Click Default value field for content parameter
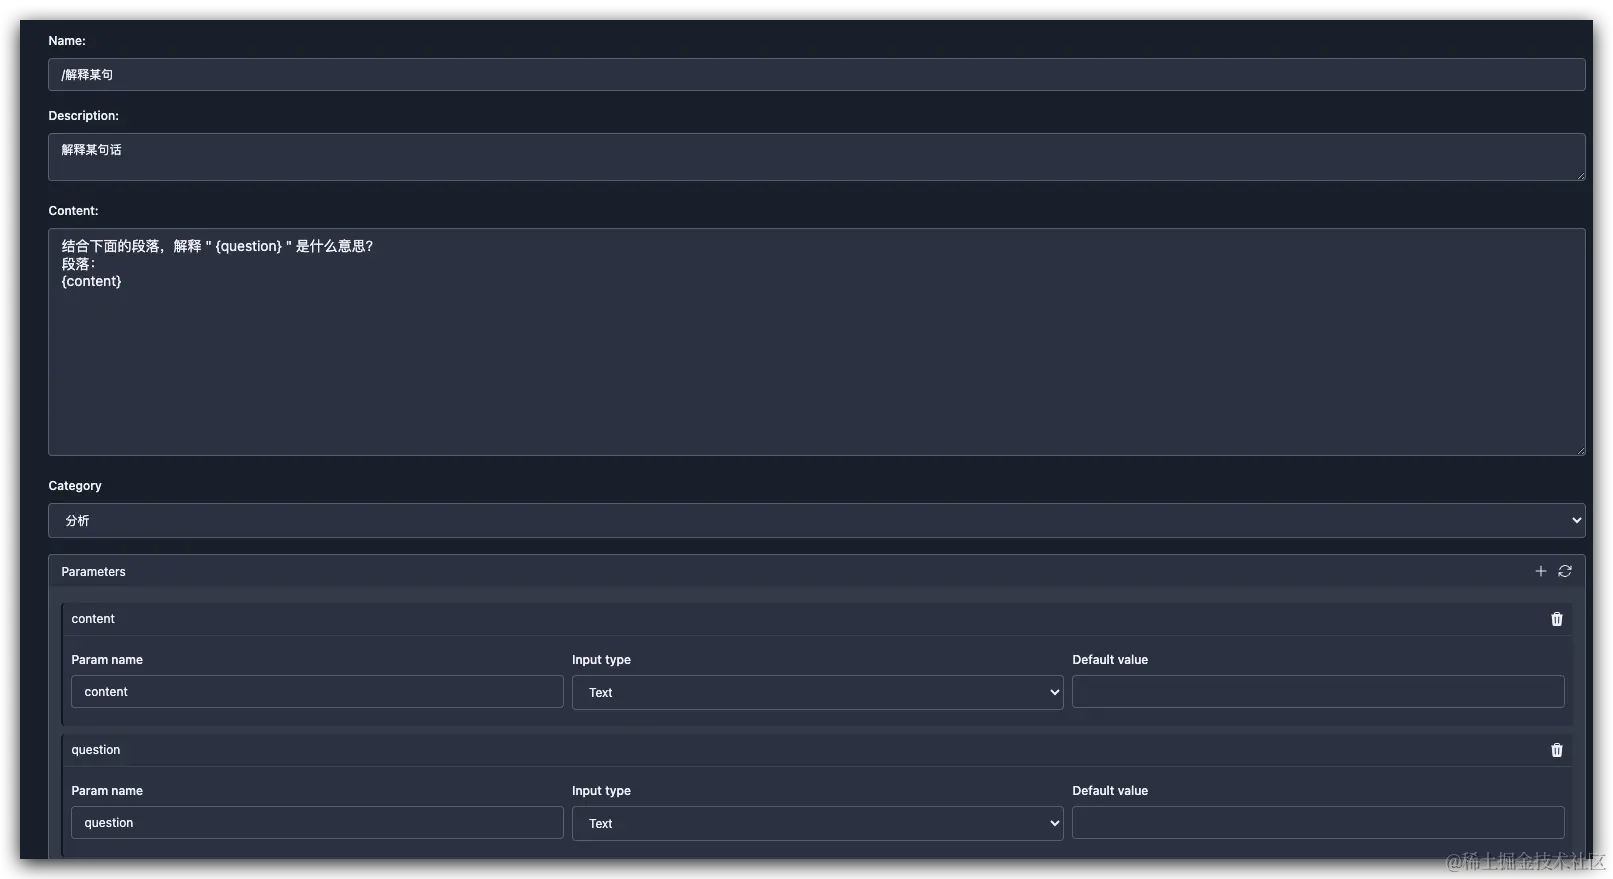 pos(1318,692)
